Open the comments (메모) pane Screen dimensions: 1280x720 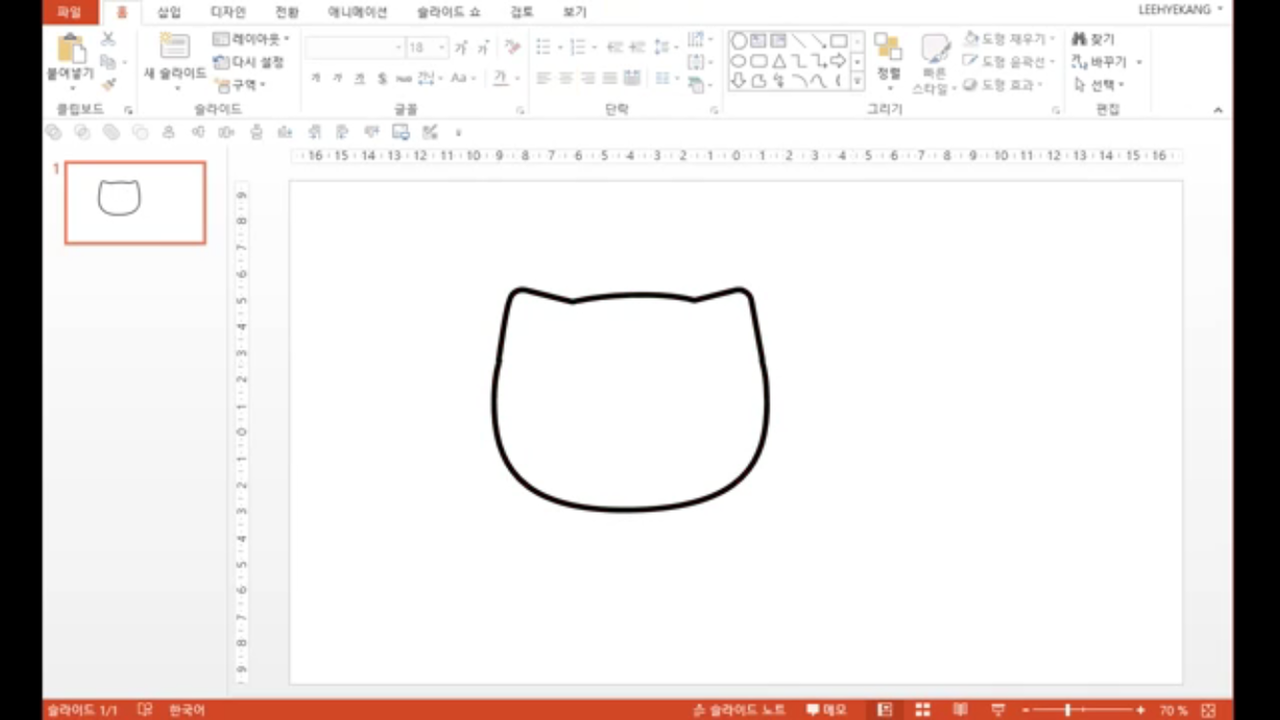pyautogui.click(x=827, y=710)
